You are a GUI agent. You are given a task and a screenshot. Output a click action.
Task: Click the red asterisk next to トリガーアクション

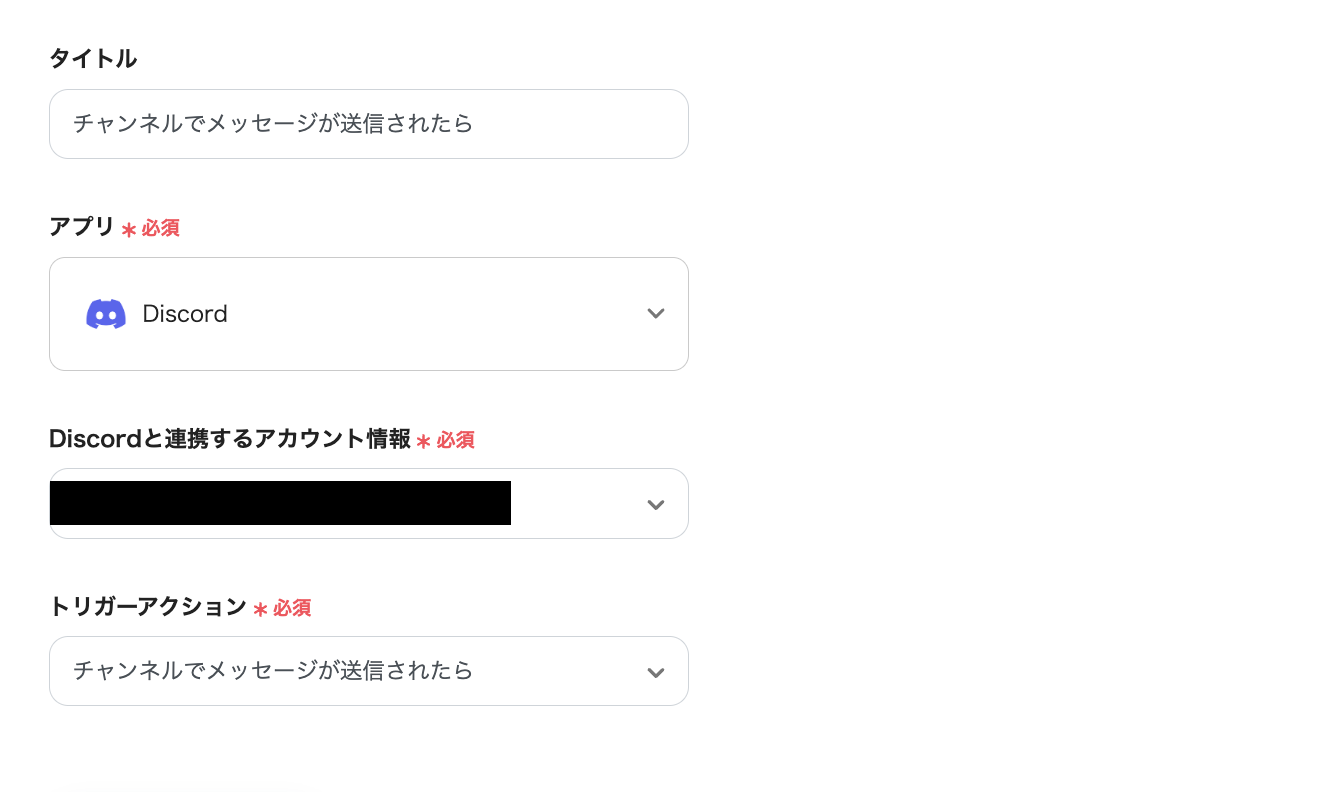pyautogui.click(x=260, y=609)
